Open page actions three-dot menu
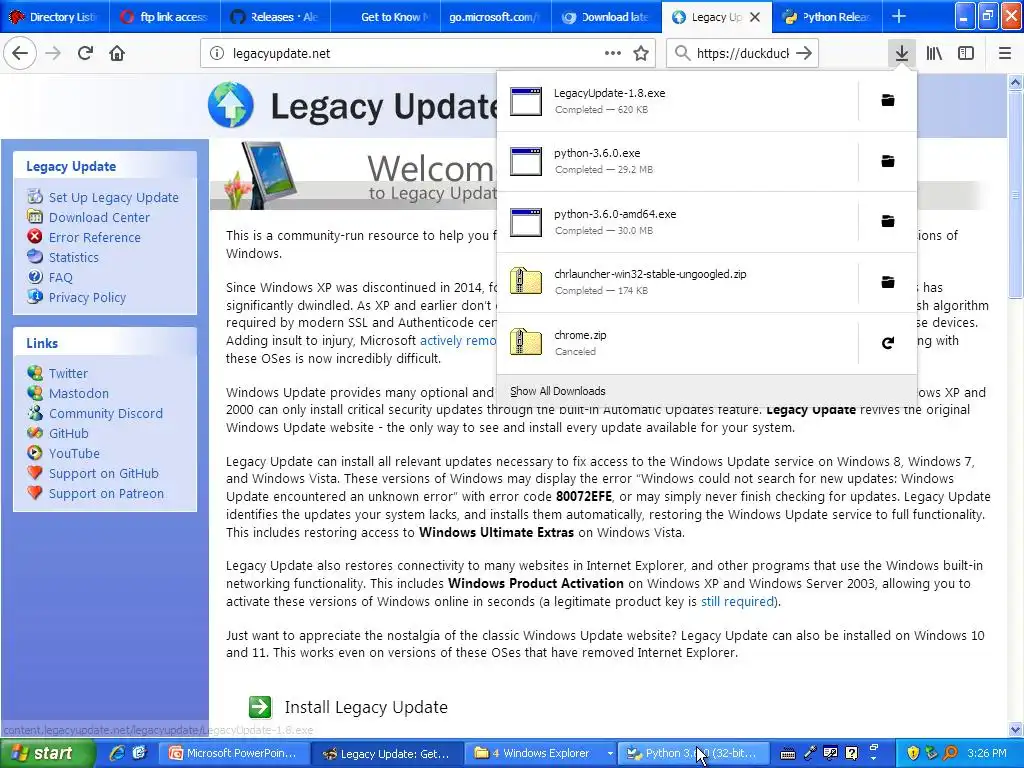Screen dimensions: 1024x768 (x=613, y=54)
